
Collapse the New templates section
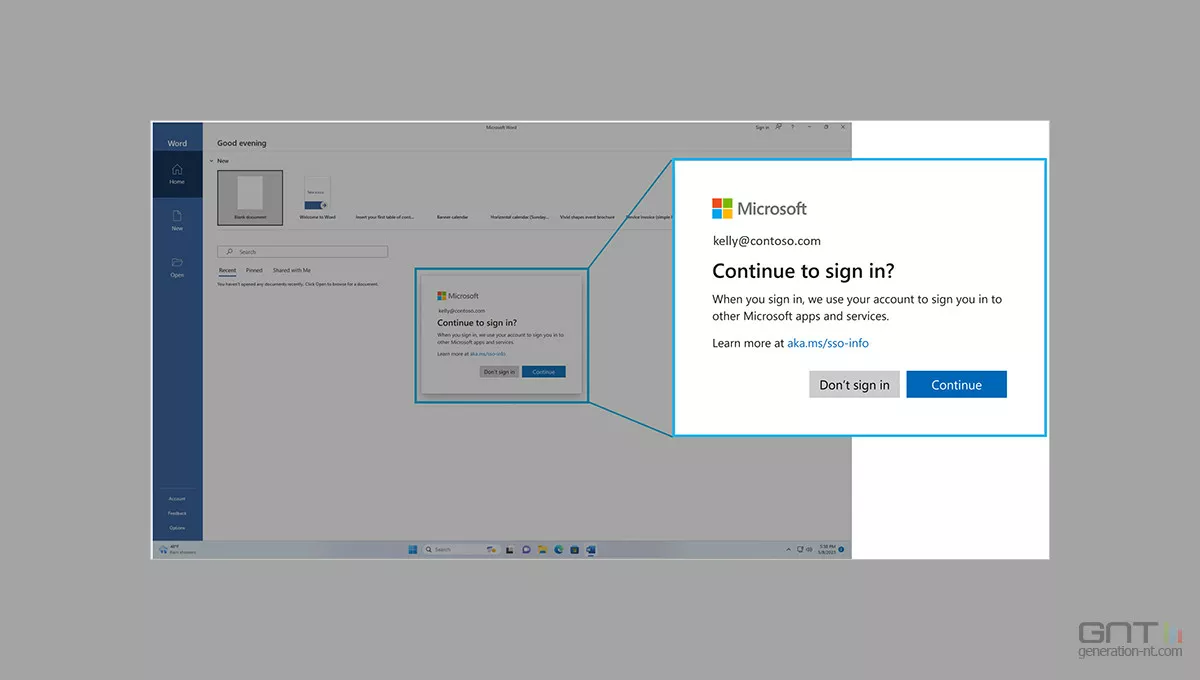pyautogui.click(x=211, y=160)
